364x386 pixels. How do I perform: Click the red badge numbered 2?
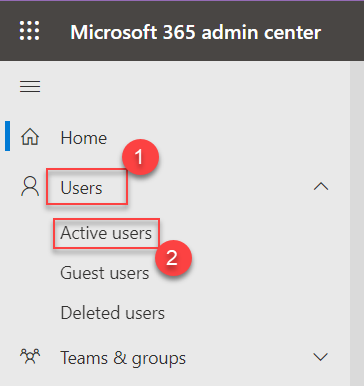(x=173, y=258)
